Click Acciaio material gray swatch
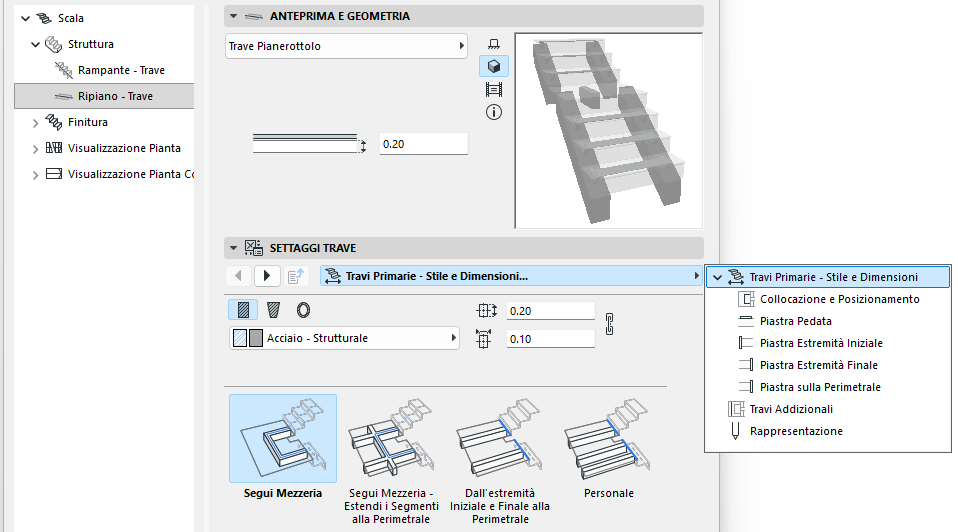This screenshot has width=958, height=532. [256, 338]
